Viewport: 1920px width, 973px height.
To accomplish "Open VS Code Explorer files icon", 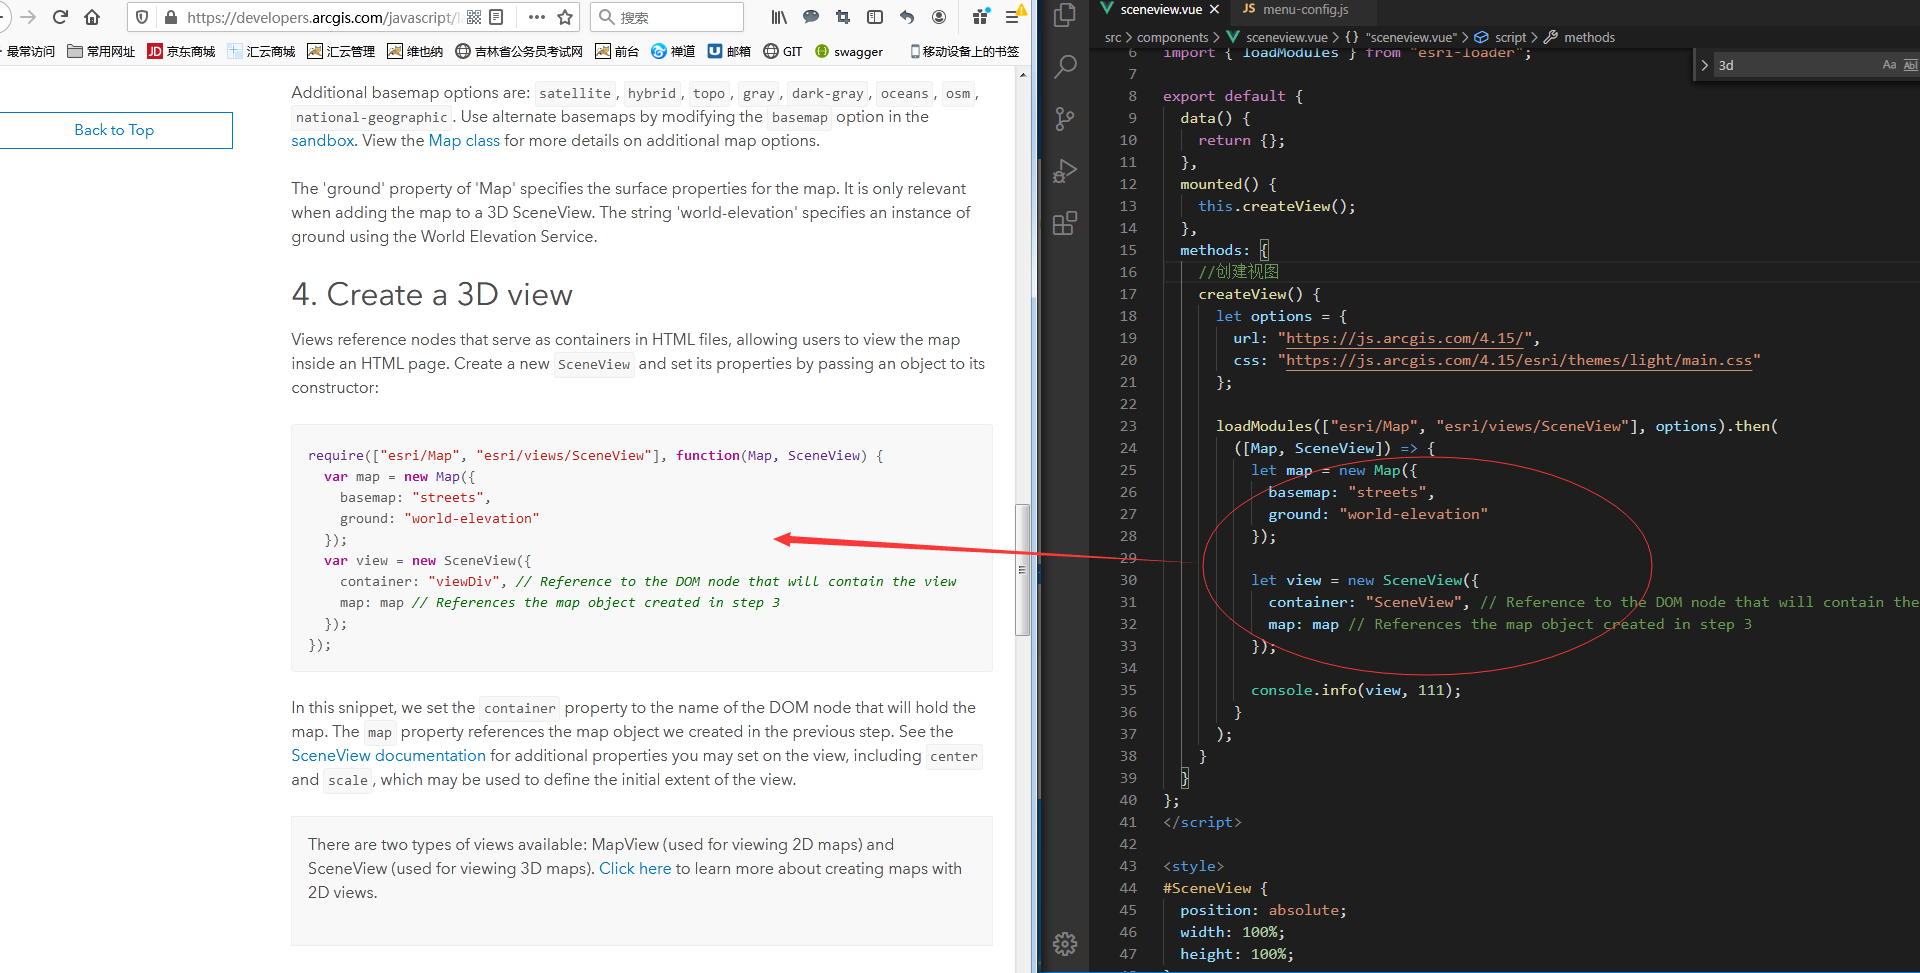I will [x=1065, y=15].
